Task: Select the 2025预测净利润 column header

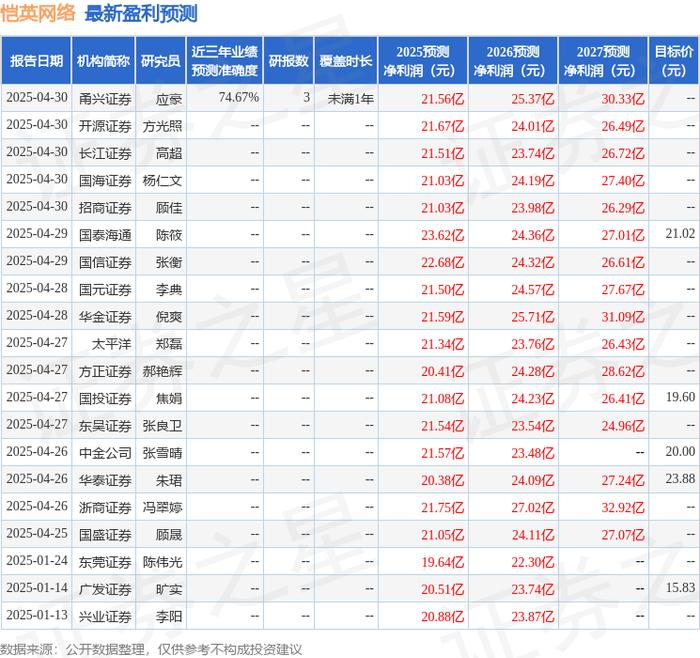Action: tap(423, 61)
